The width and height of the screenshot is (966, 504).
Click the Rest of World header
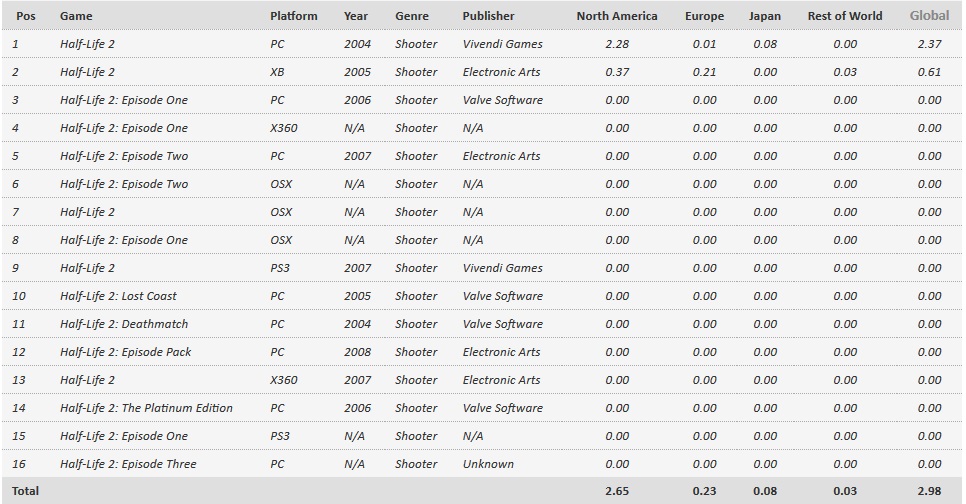(845, 16)
